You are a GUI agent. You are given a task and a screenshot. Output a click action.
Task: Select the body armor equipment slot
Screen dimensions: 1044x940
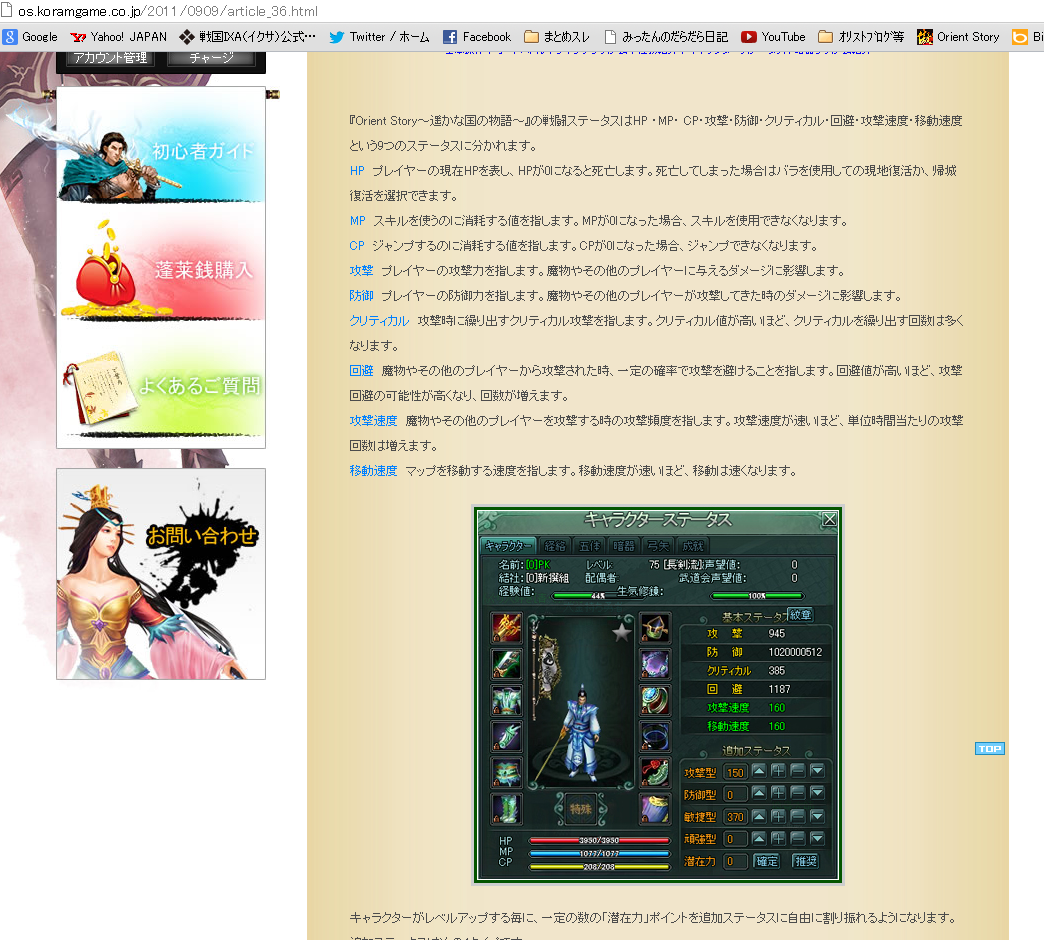point(507,700)
